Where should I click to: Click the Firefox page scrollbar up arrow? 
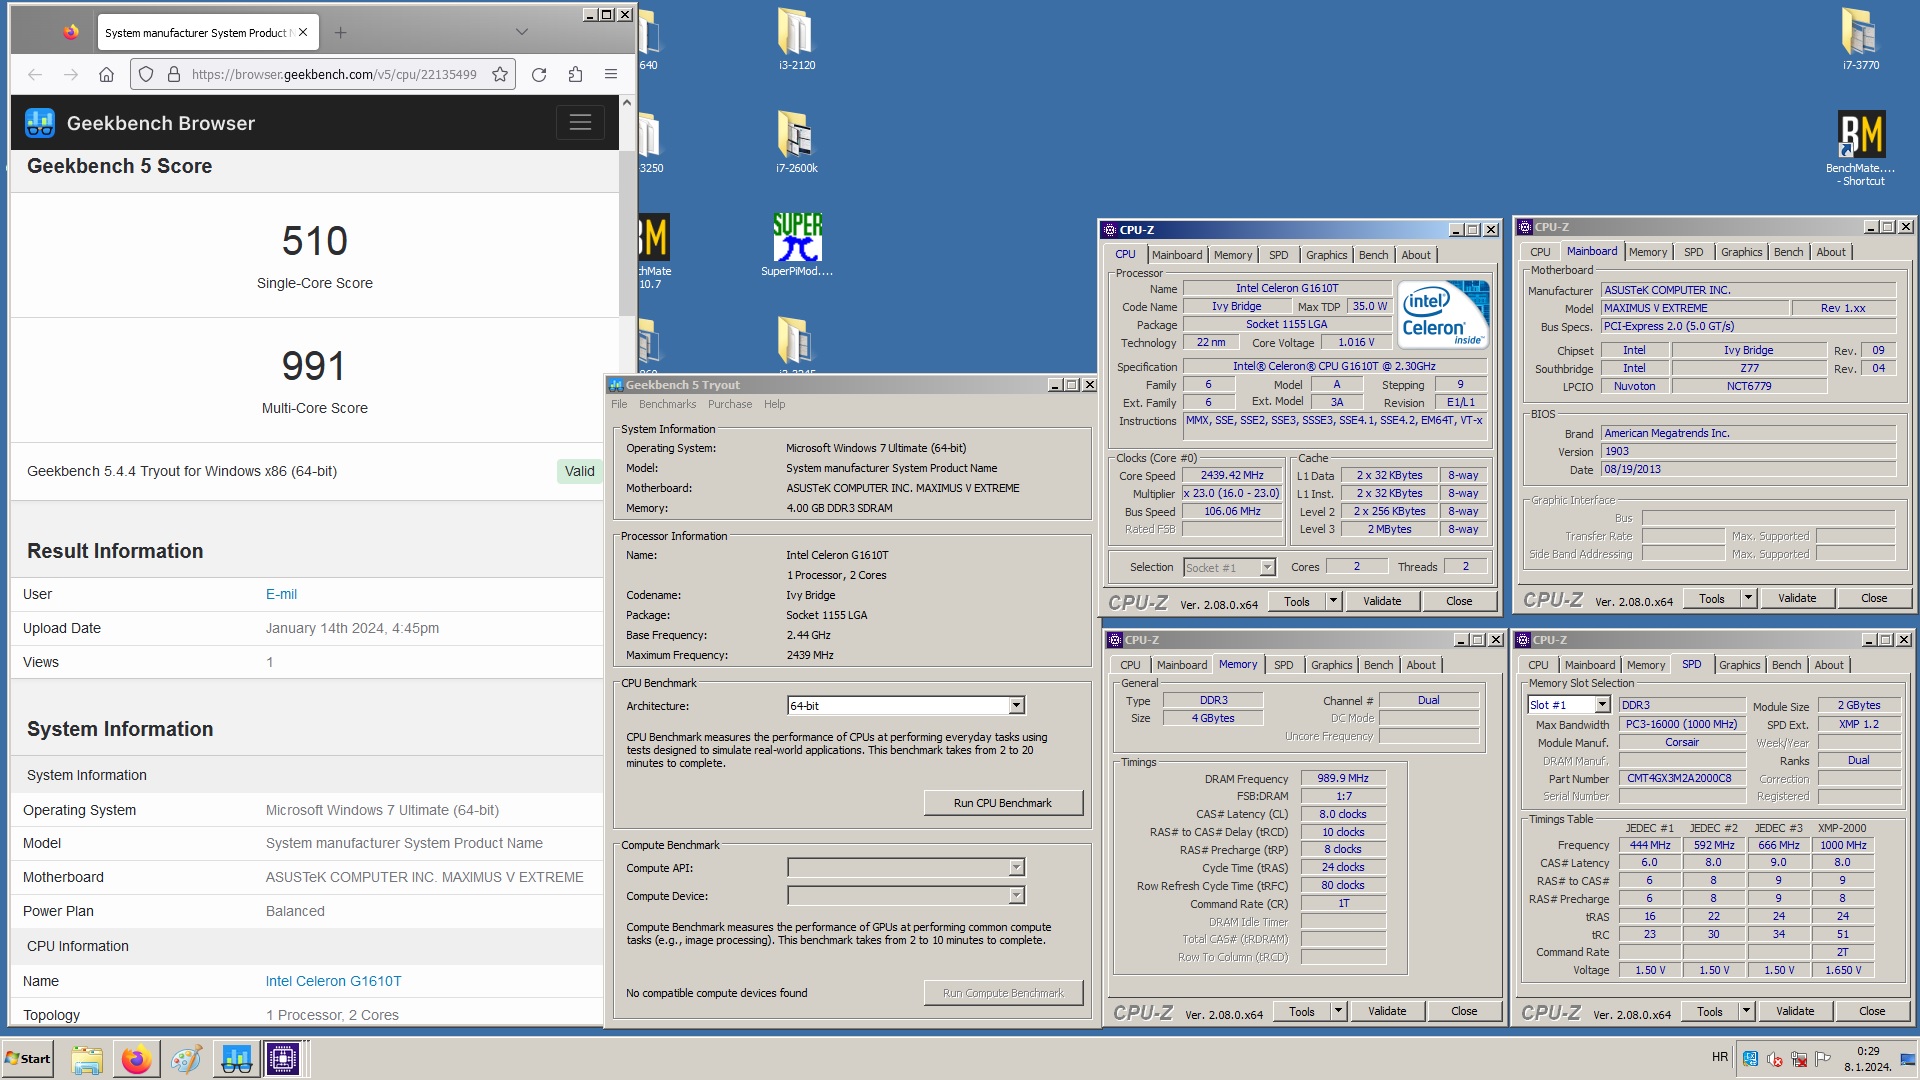[x=627, y=102]
